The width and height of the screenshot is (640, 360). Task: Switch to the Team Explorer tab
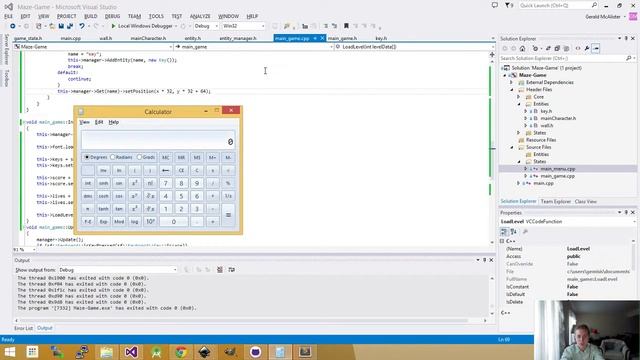[x=556, y=201]
